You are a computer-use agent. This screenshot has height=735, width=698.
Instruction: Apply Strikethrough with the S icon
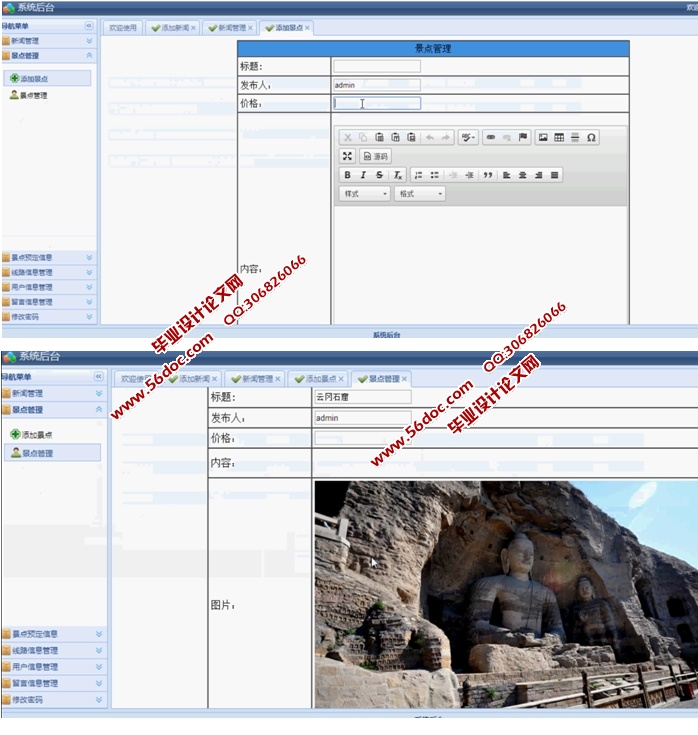coord(379,175)
